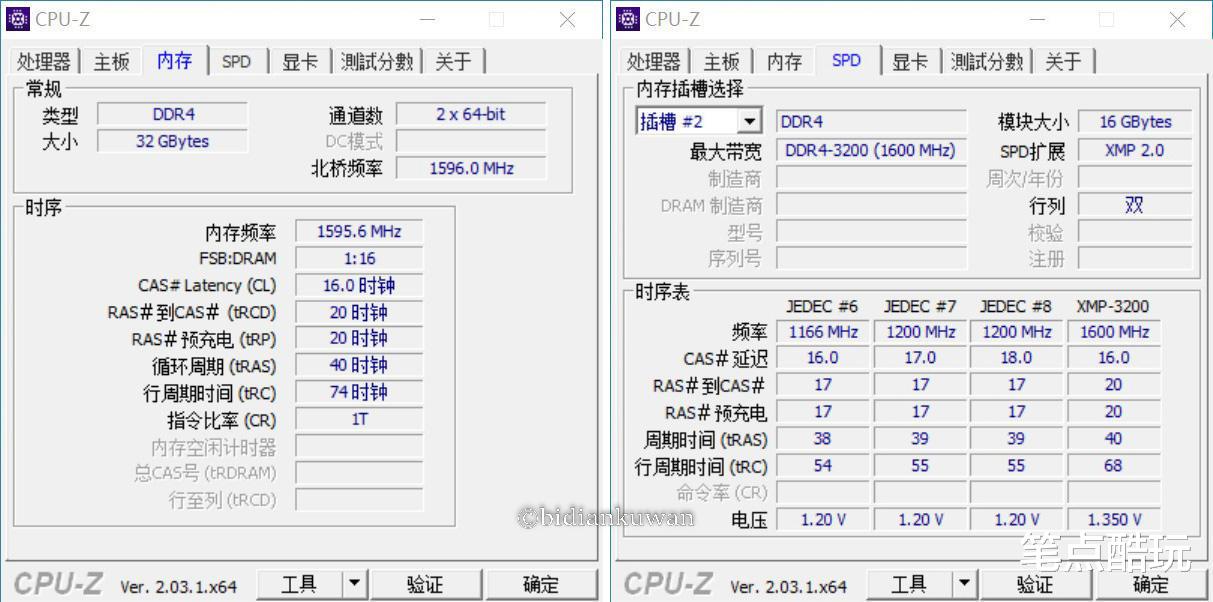Viewport: 1213px width, 602px height.
Task: Switch to the 显卡 tab in the right window
Action: (x=910, y=61)
